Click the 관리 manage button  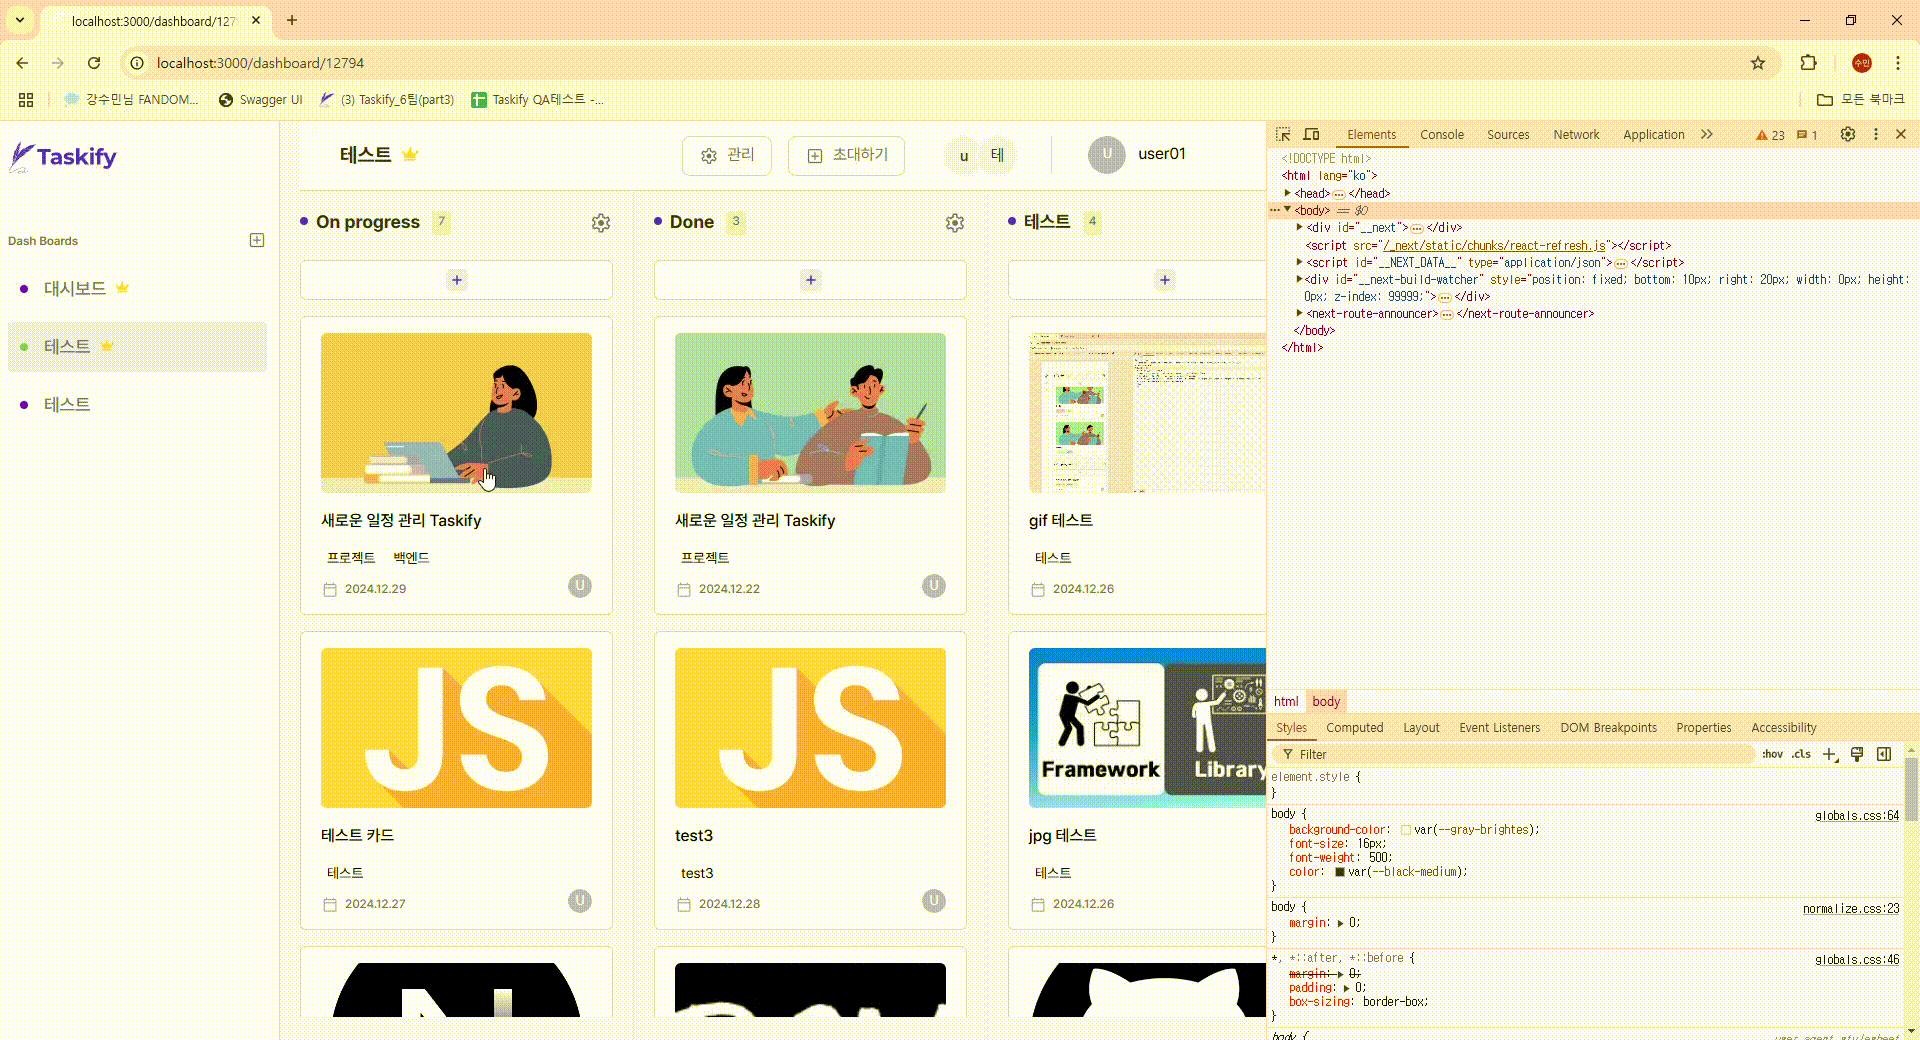point(727,155)
